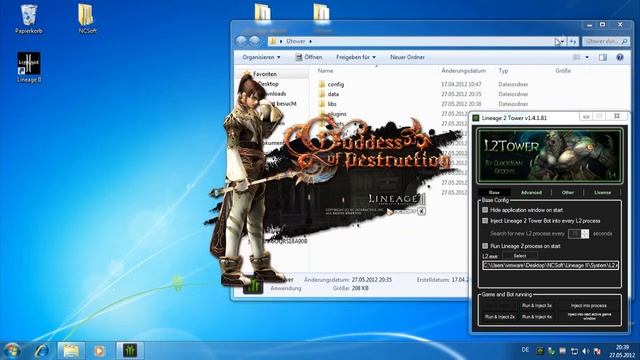
Task: Click the DE language indicator
Action: [525, 350]
